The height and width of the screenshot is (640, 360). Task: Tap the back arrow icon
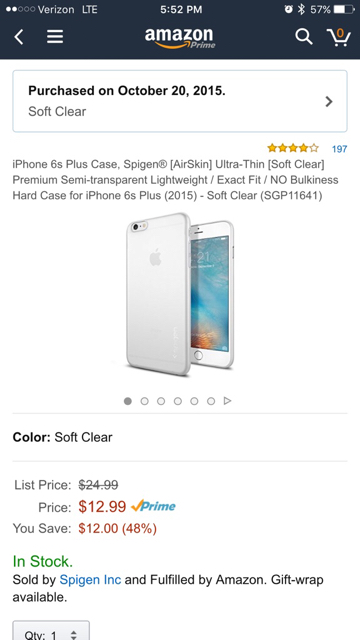19,37
